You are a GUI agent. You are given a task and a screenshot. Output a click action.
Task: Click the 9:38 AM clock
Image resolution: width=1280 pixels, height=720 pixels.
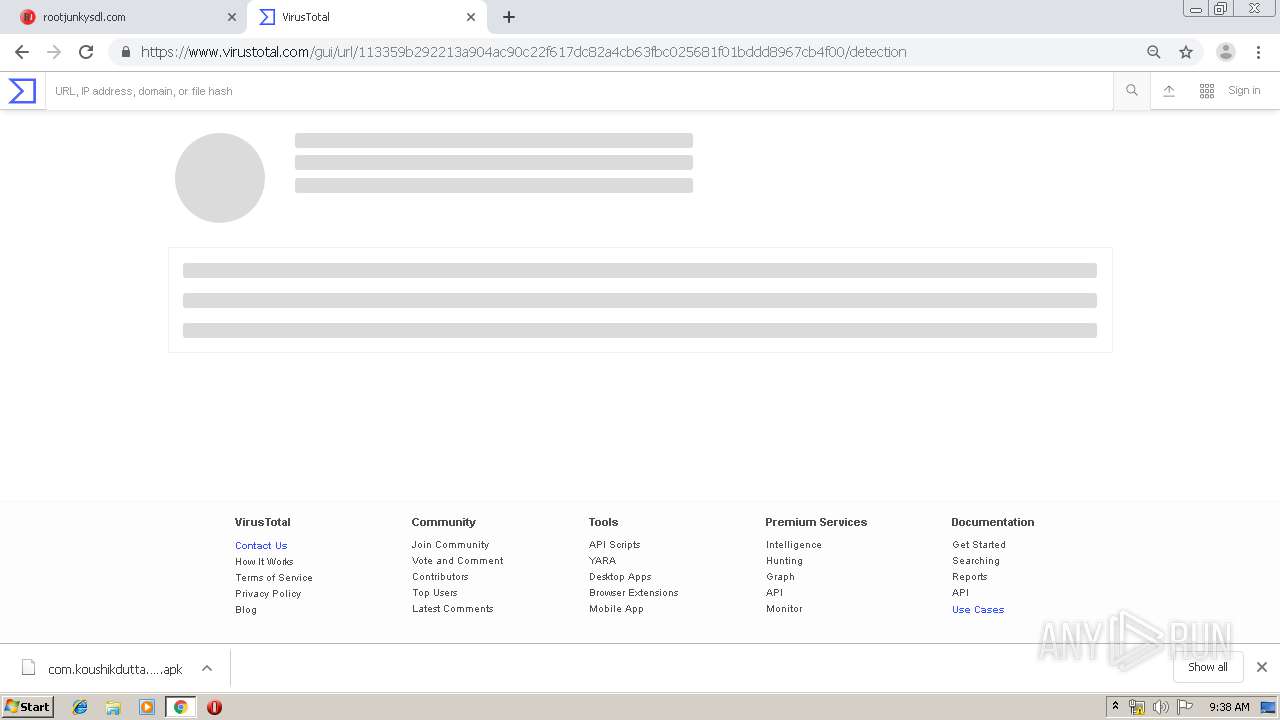(x=1229, y=707)
